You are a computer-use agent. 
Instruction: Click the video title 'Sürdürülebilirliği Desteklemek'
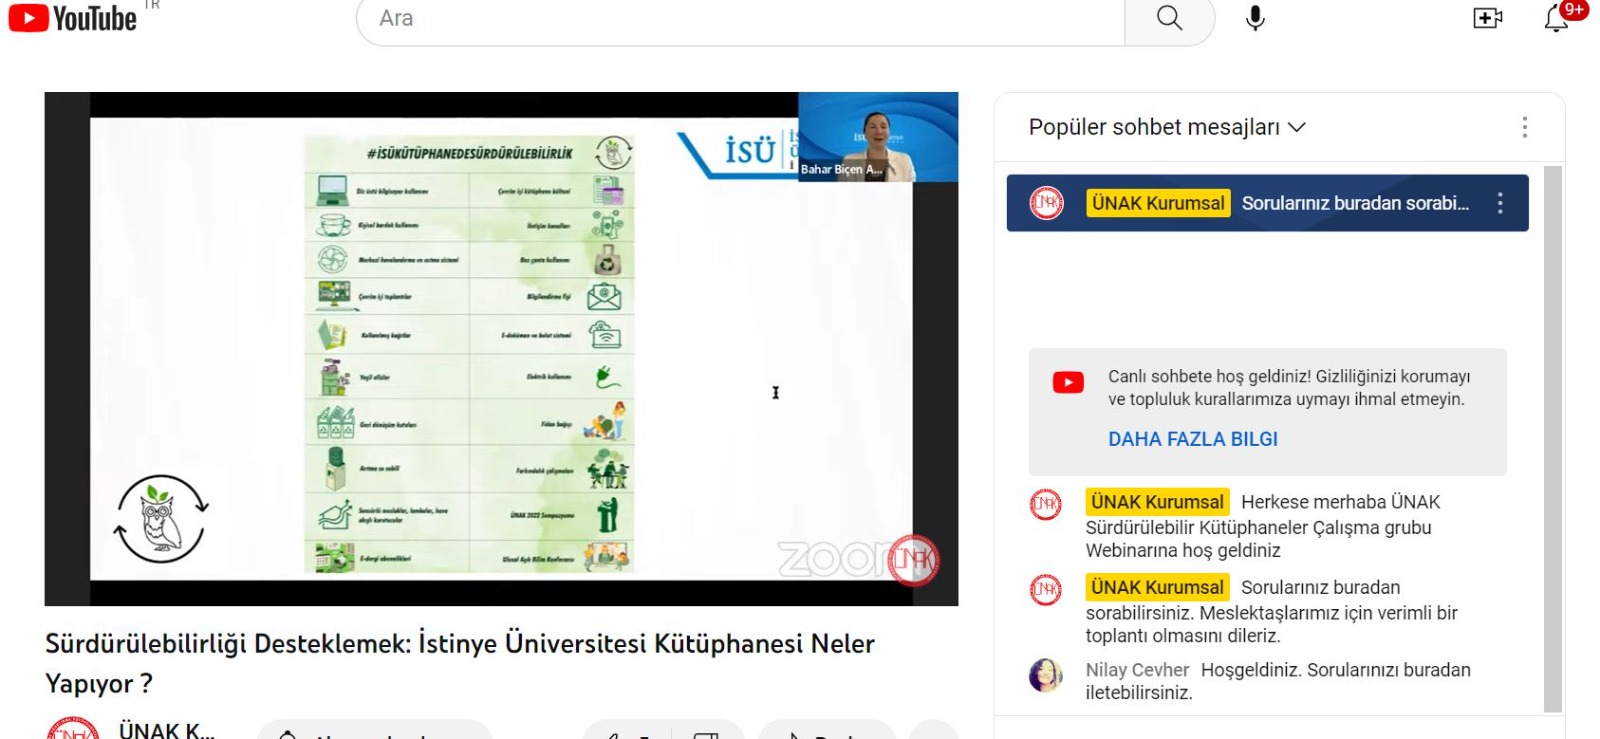460,663
